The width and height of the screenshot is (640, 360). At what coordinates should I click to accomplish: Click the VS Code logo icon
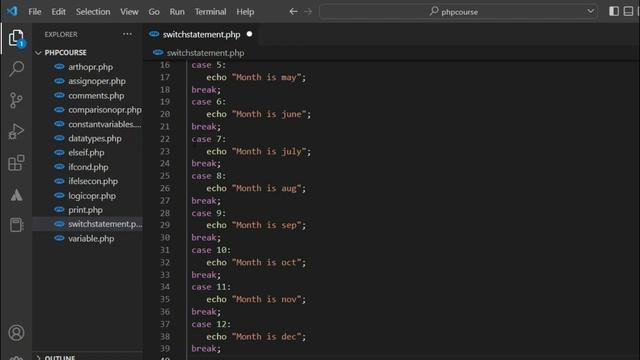click(x=12, y=11)
